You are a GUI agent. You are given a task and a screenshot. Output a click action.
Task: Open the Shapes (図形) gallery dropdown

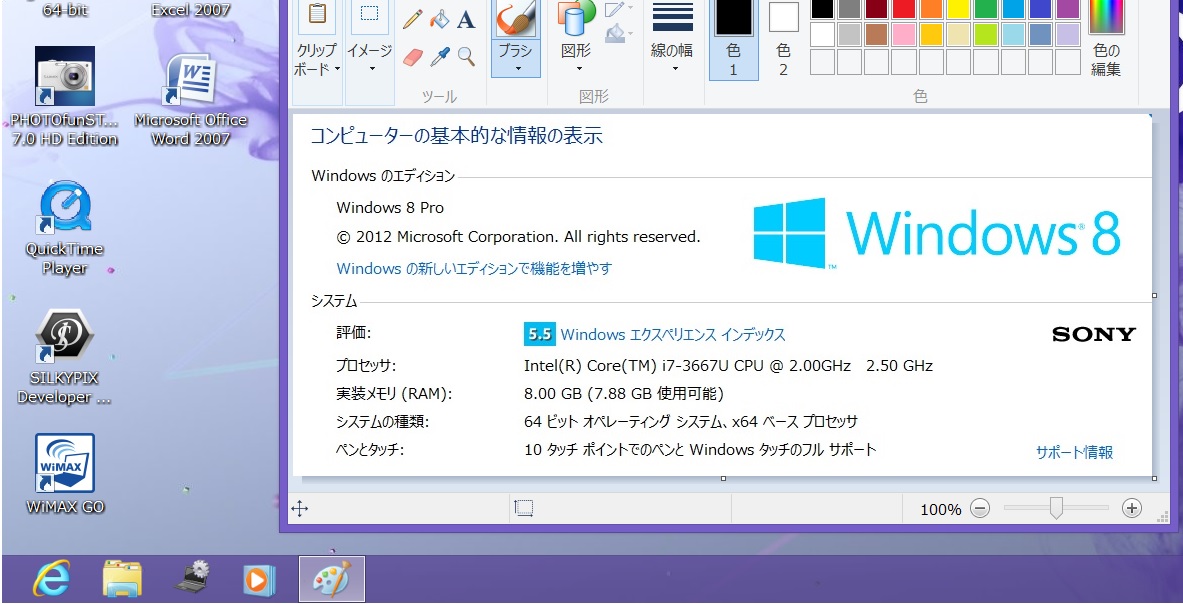click(577, 59)
